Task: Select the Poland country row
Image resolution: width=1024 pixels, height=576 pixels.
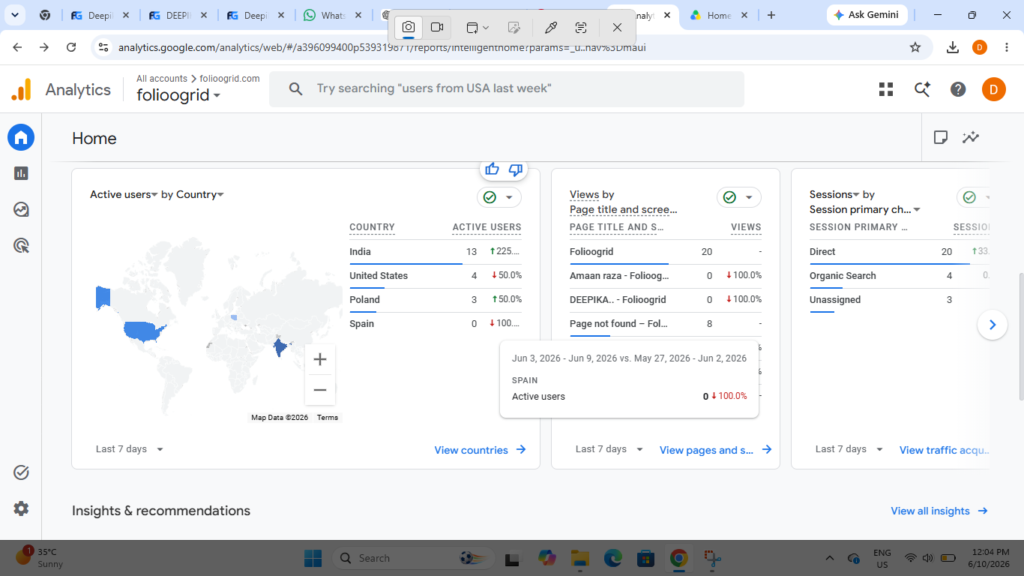Action: (x=435, y=300)
